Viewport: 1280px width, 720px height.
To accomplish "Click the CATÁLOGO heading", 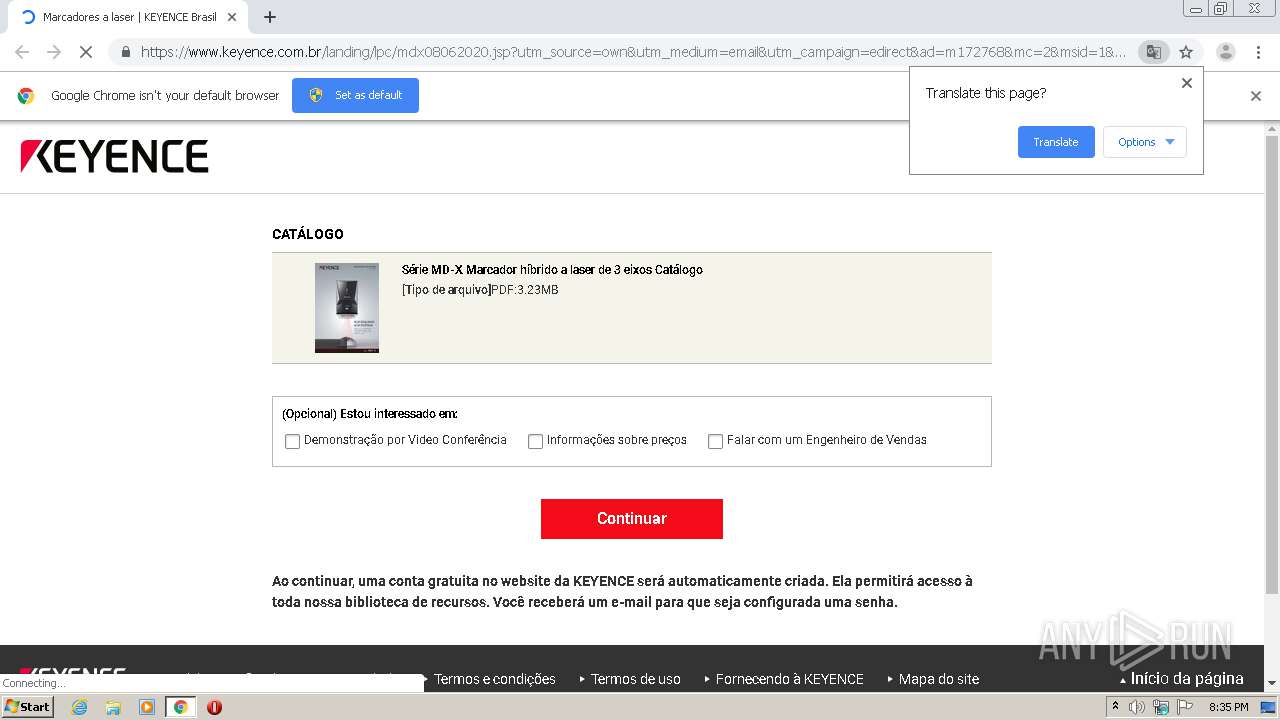I will [x=308, y=234].
